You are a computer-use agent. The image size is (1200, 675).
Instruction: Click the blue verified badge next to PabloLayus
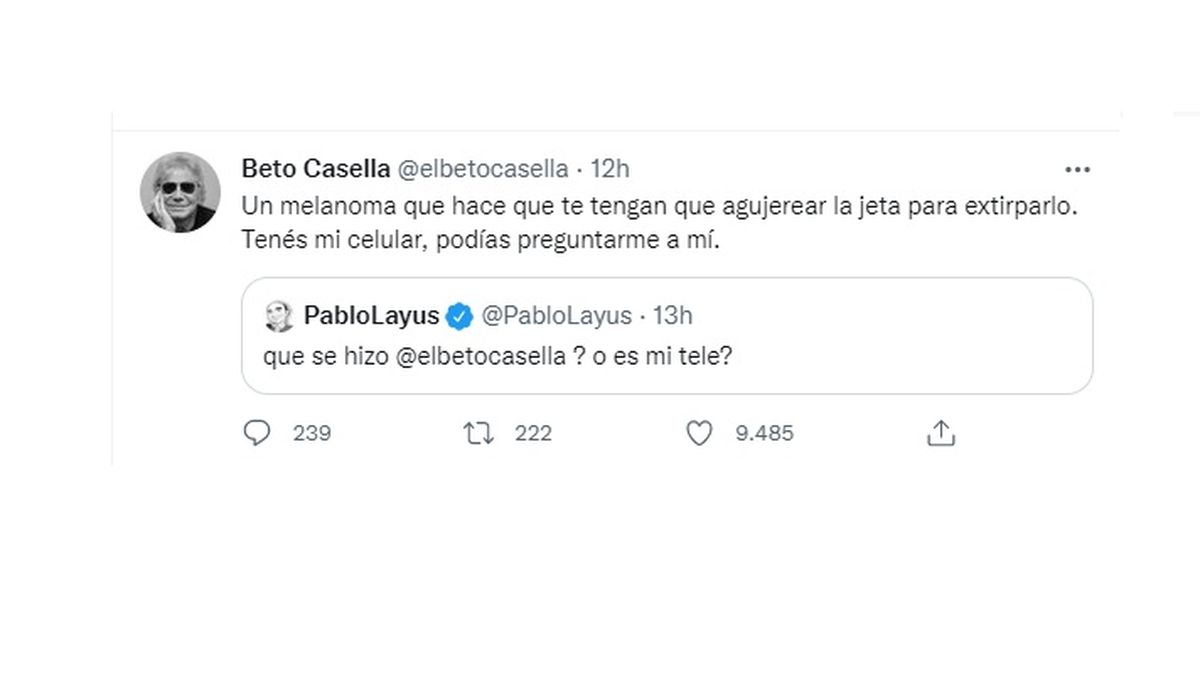point(459,316)
